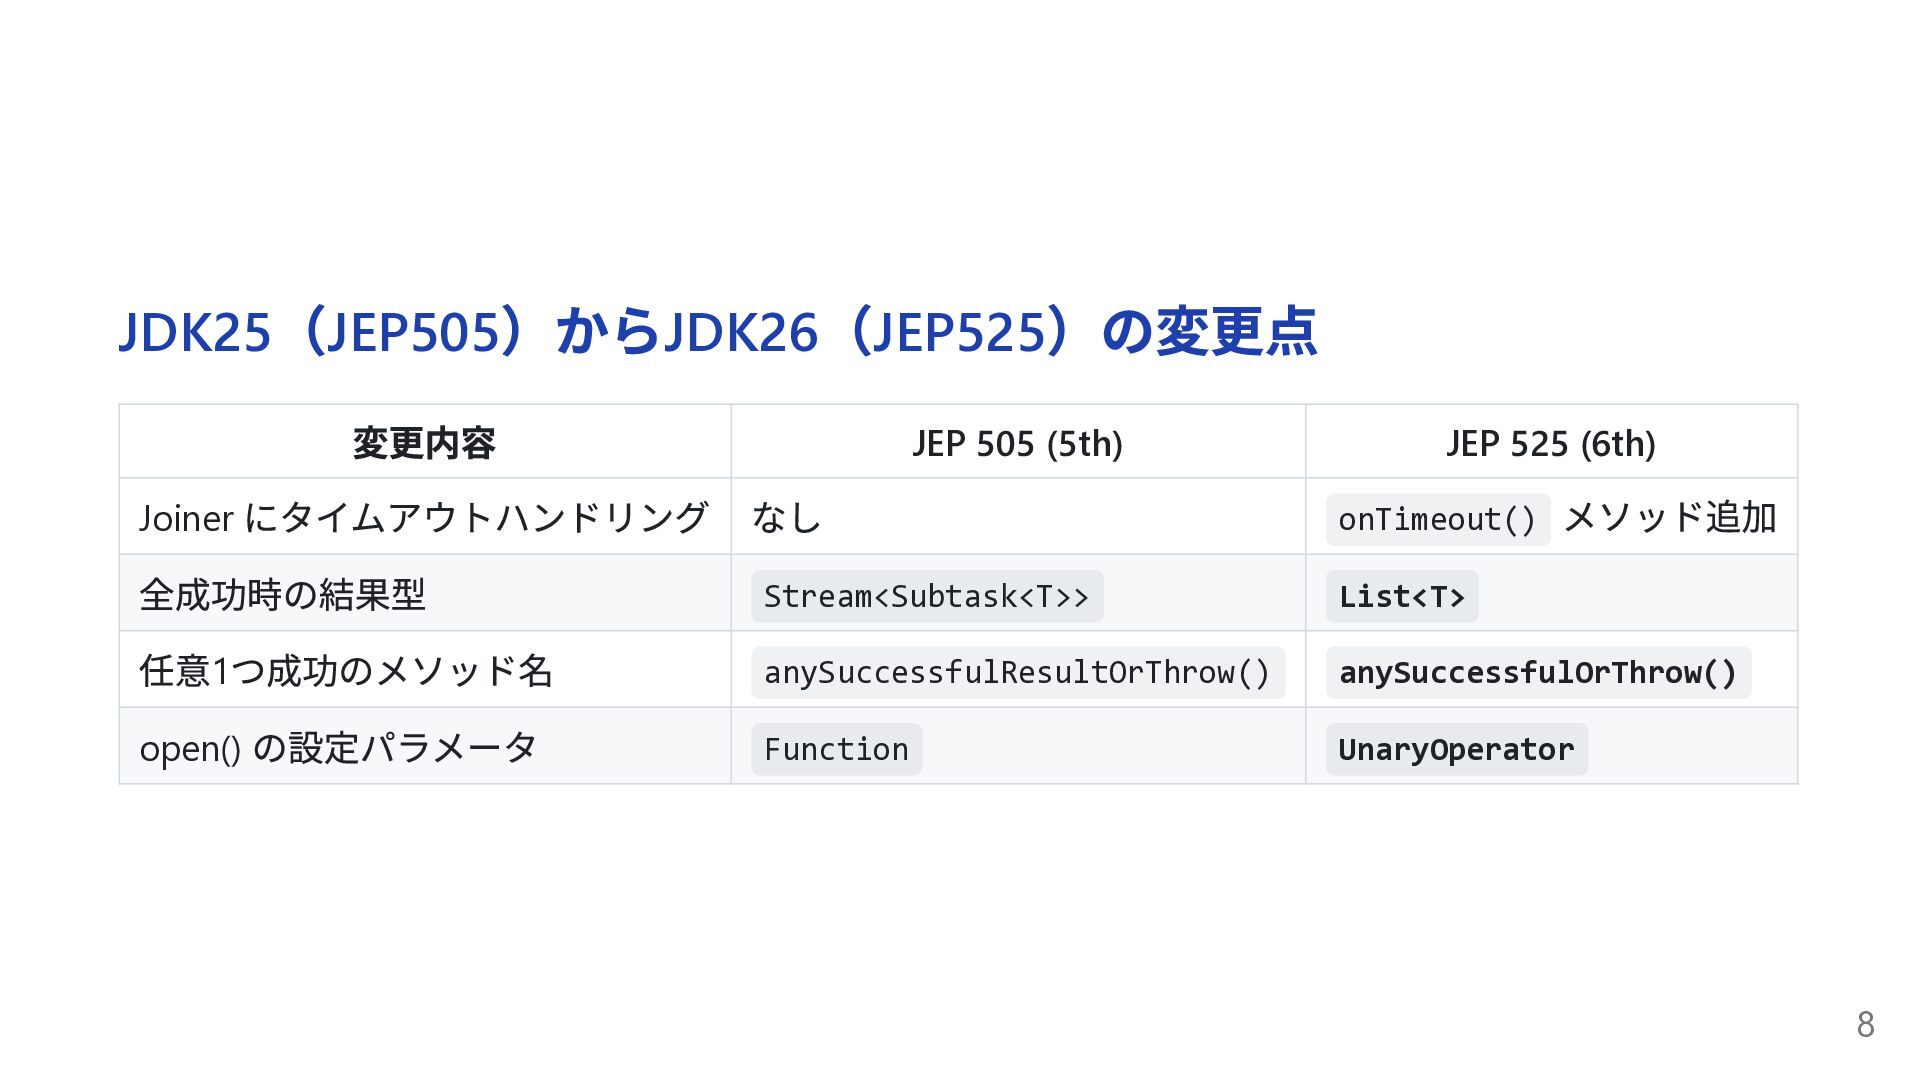
Task: Click the メソッド追加 text
Action: pos(1670,518)
